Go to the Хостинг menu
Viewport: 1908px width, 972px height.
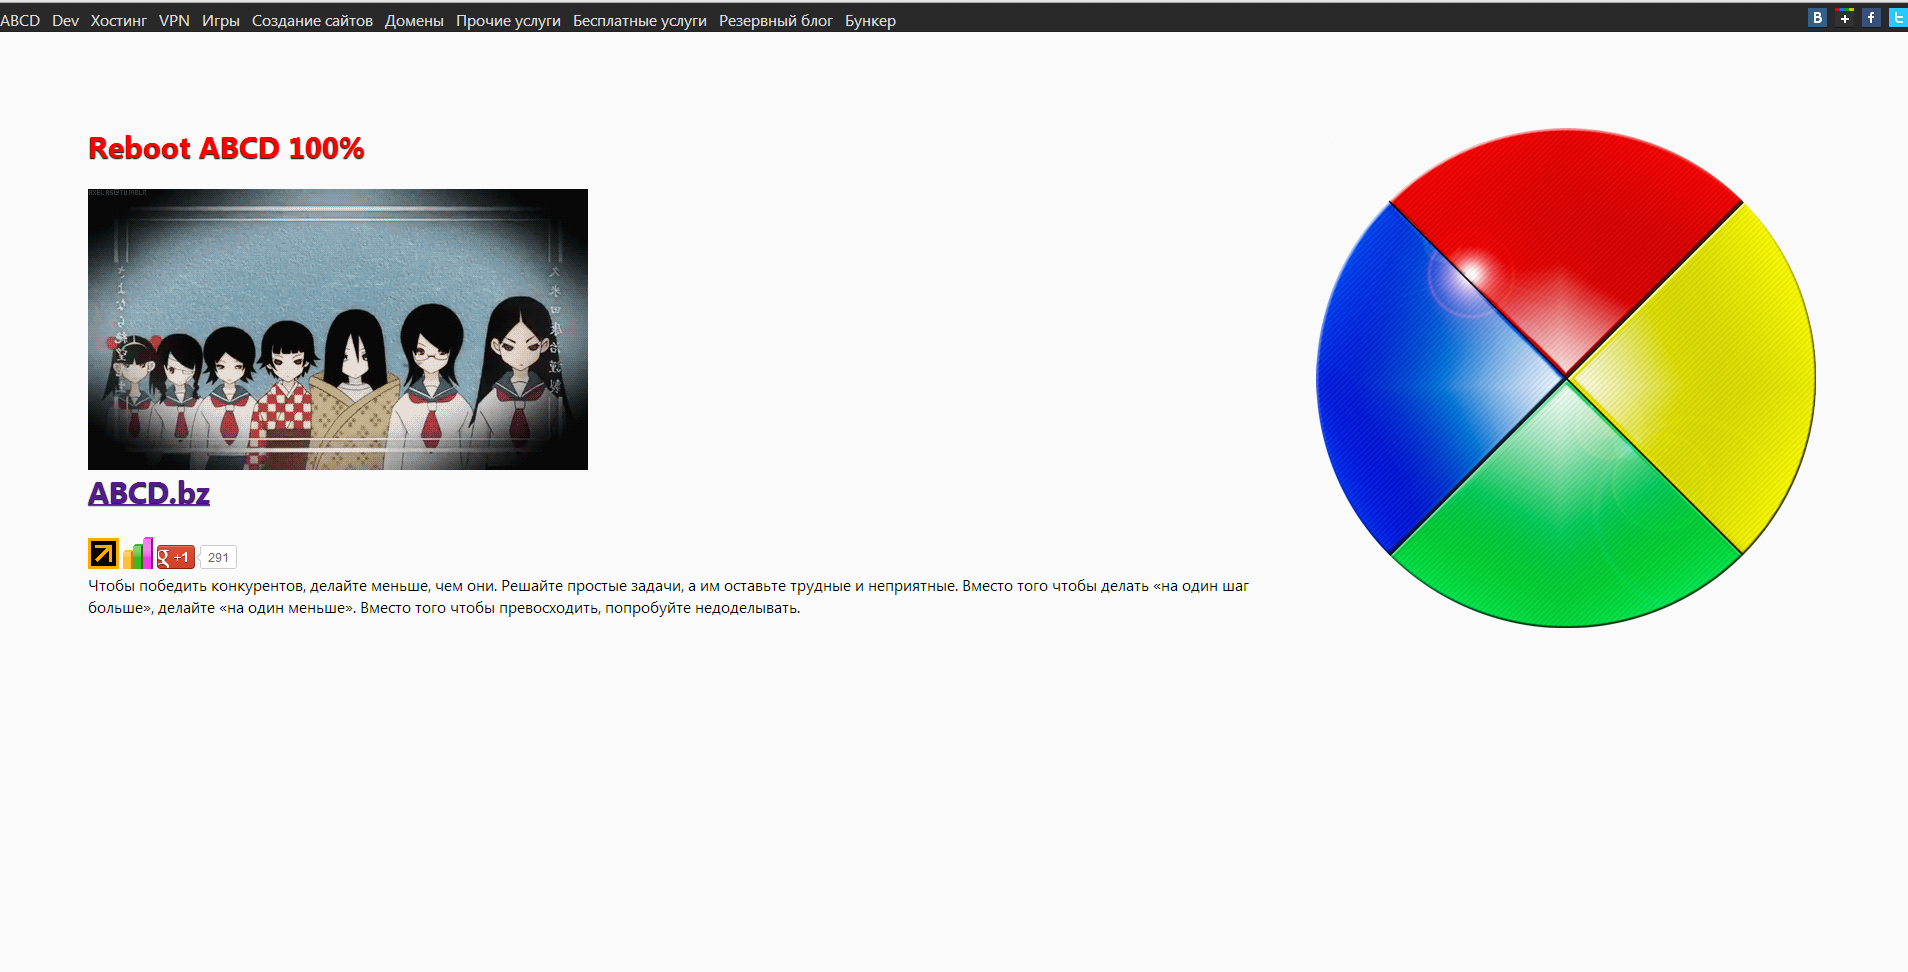pyautogui.click(x=118, y=21)
